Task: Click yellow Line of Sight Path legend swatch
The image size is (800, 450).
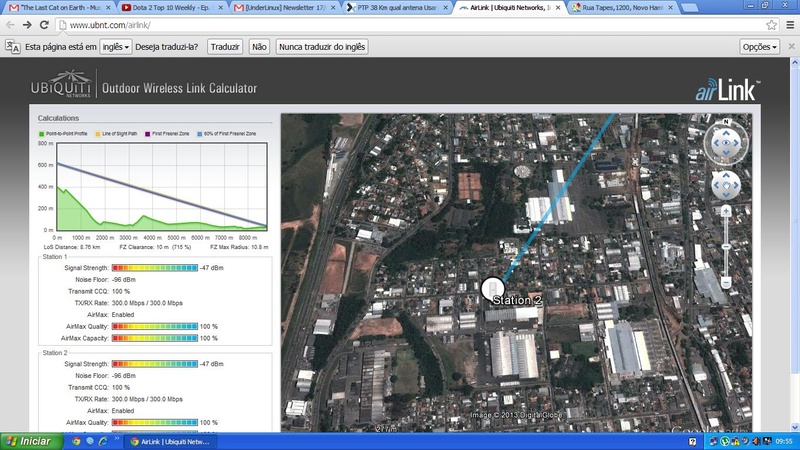Action: (x=98, y=134)
